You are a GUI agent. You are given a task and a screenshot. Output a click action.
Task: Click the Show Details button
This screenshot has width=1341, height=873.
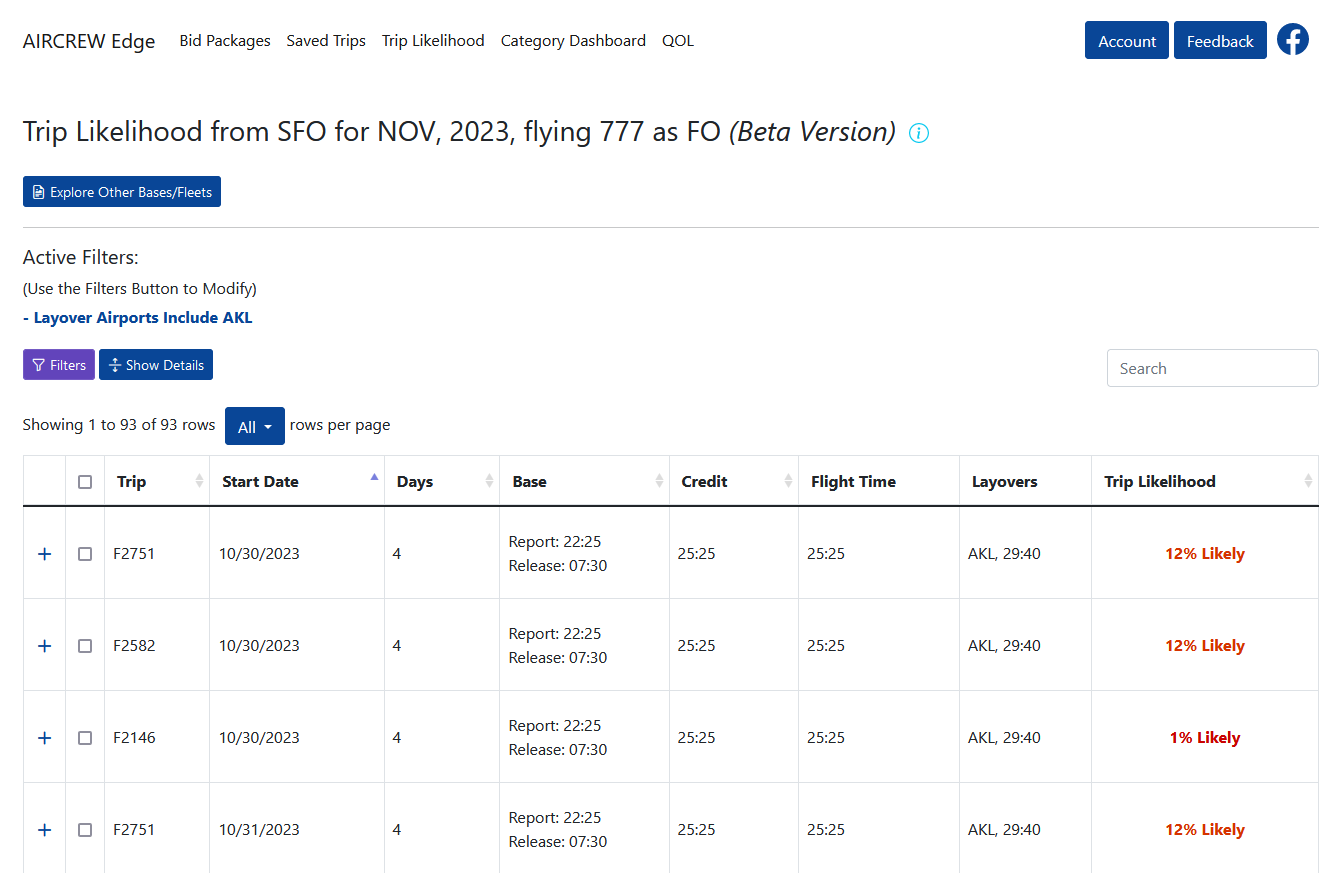[x=156, y=365]
